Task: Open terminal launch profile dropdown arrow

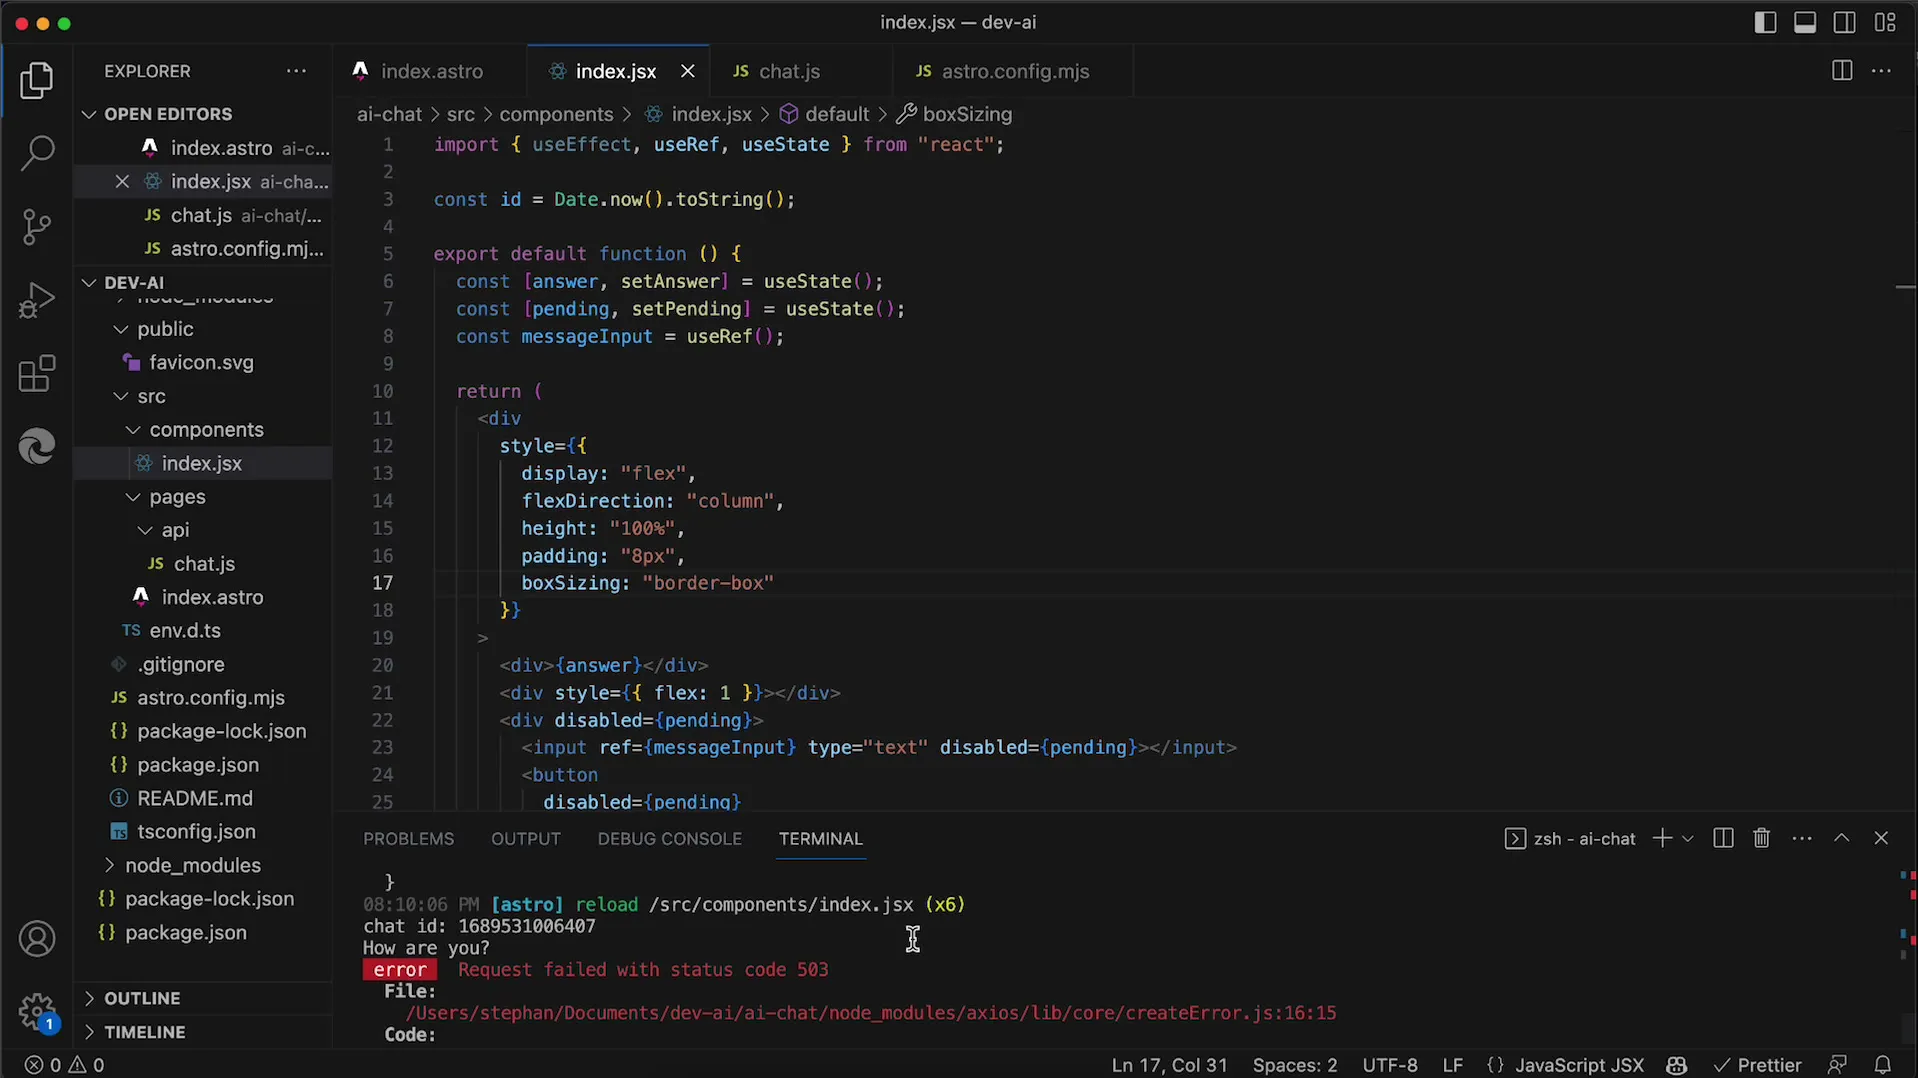Action: click(x=1688, y=839)
